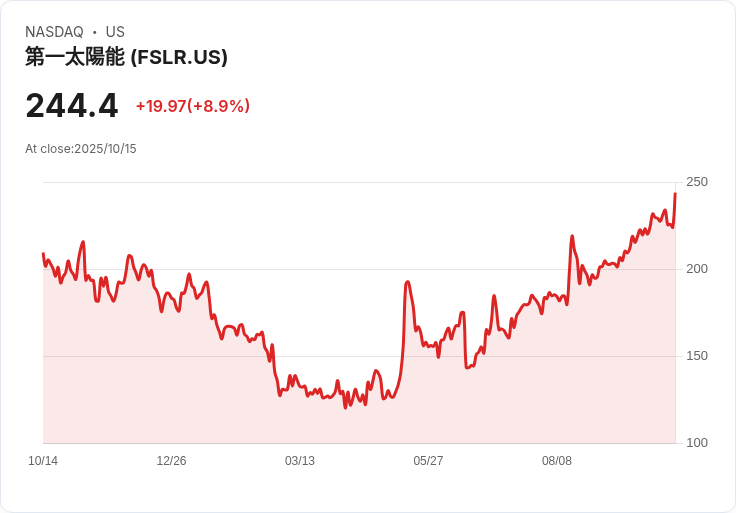Select the 05/27 date on x-axis

click(x=428, y=461)
